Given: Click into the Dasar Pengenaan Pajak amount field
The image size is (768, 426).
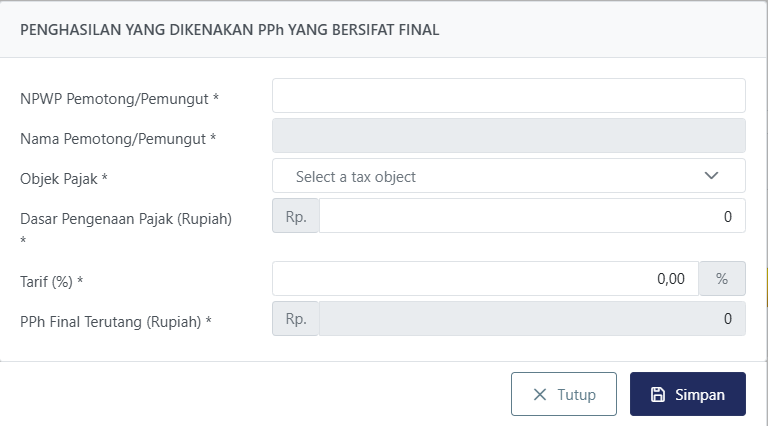Looking at the screenshot, I should (530, 216).
